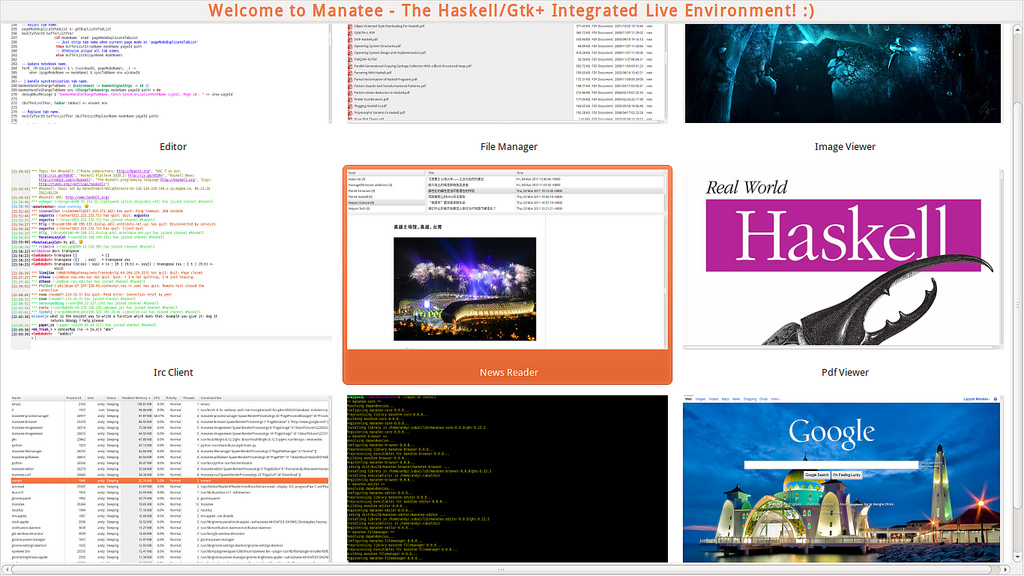Open the File Manager preview thumbnail
The height and width of the screenshot is (576, 1024).
coord(507,73)
